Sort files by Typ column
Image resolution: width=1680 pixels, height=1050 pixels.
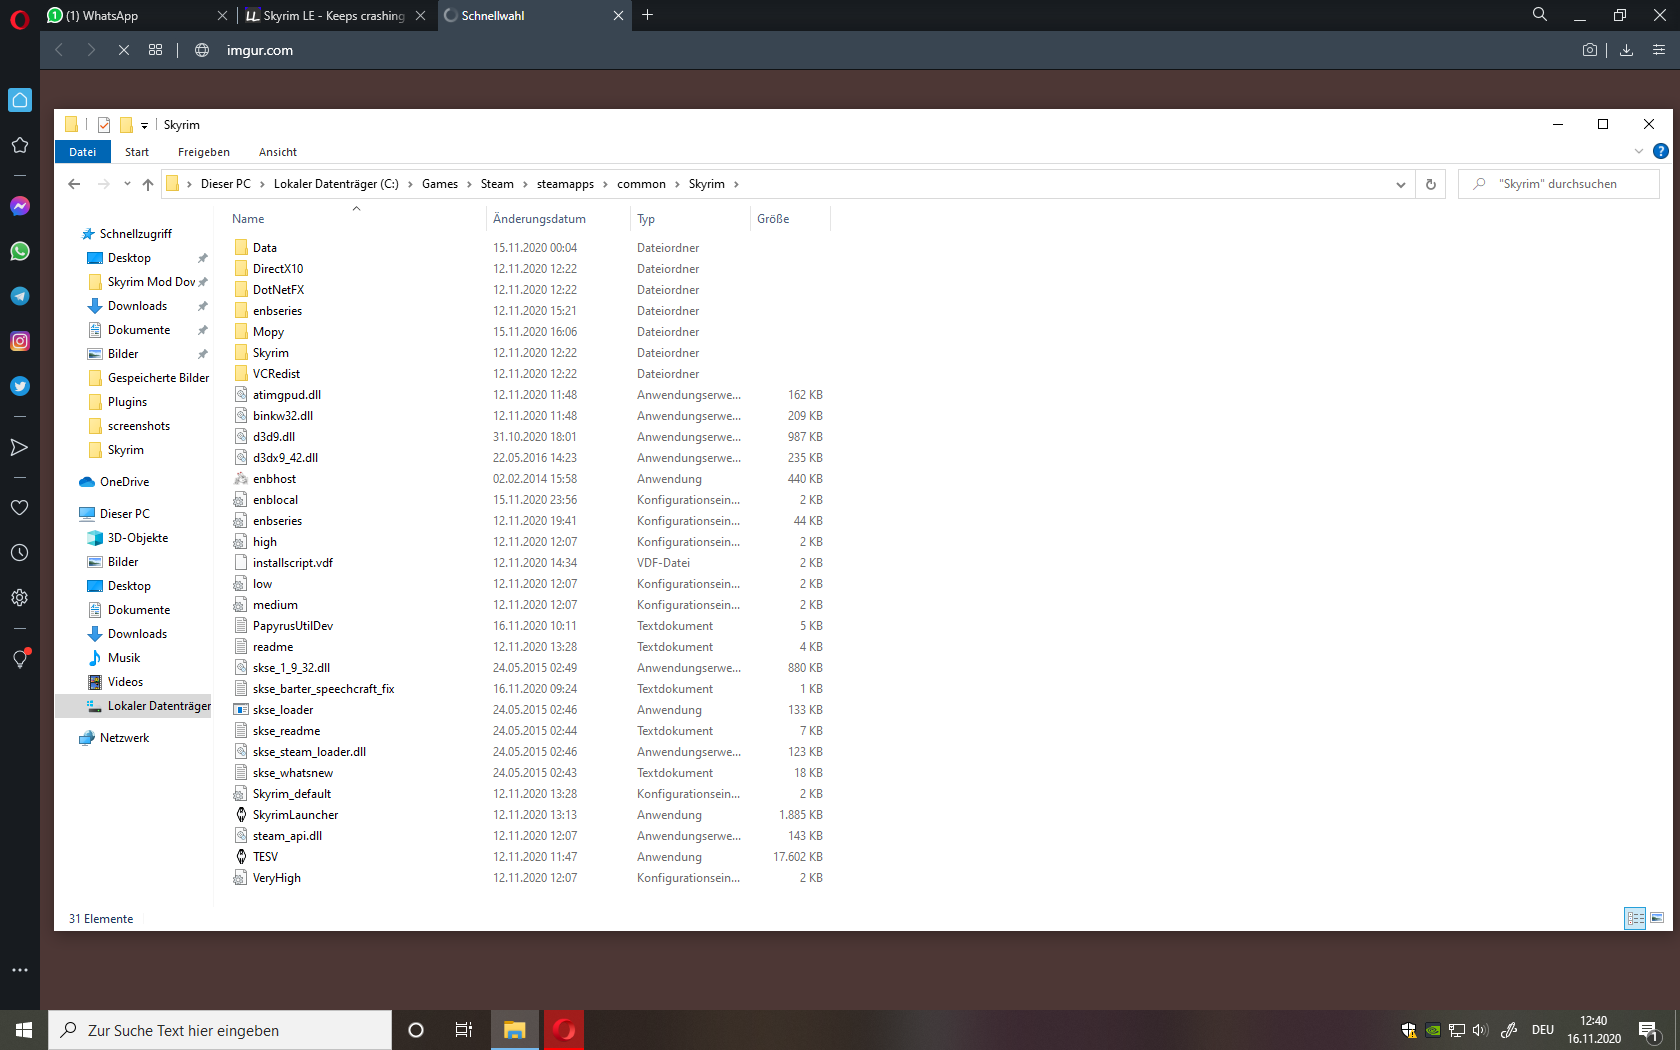coord(690,219)
